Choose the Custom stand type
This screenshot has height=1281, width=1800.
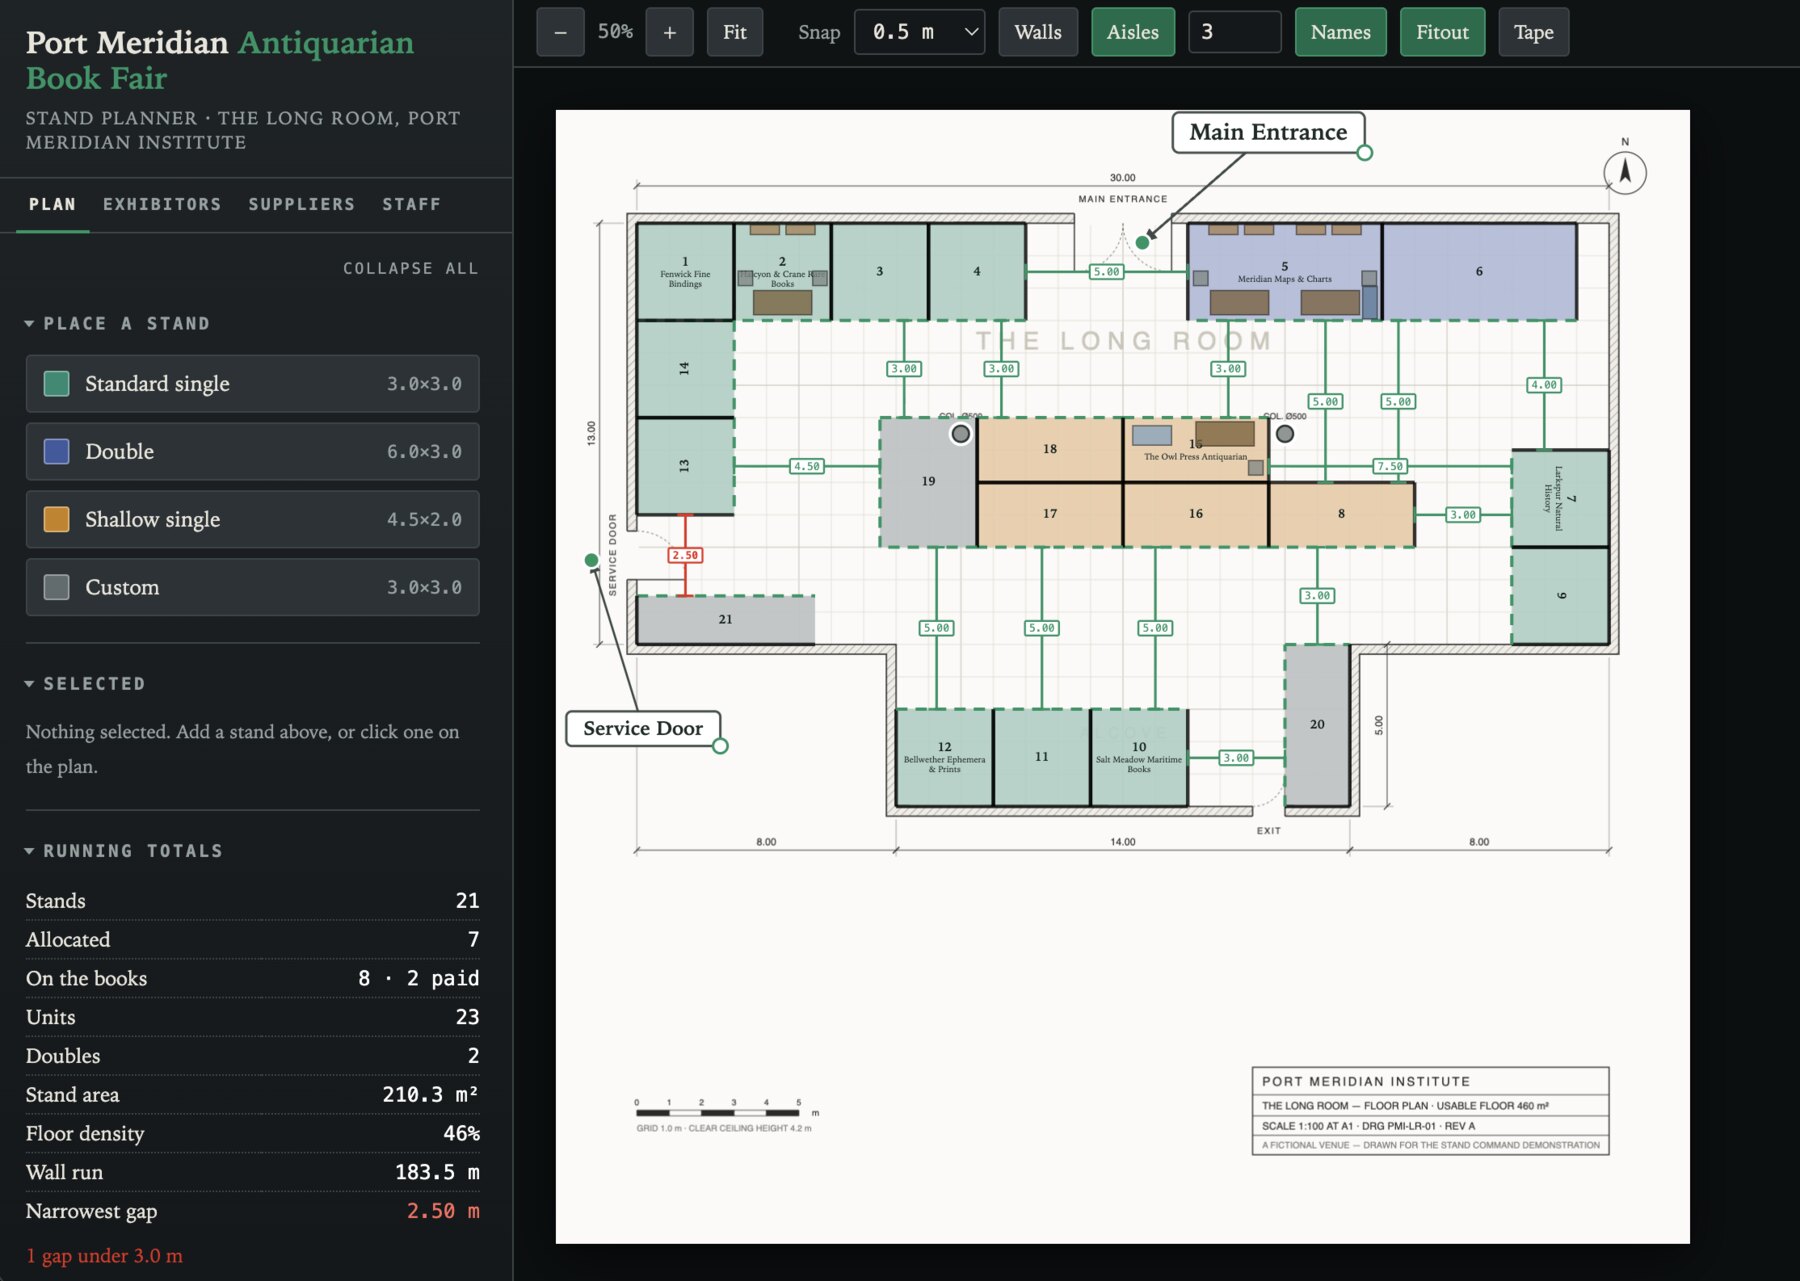click(253, 587)
